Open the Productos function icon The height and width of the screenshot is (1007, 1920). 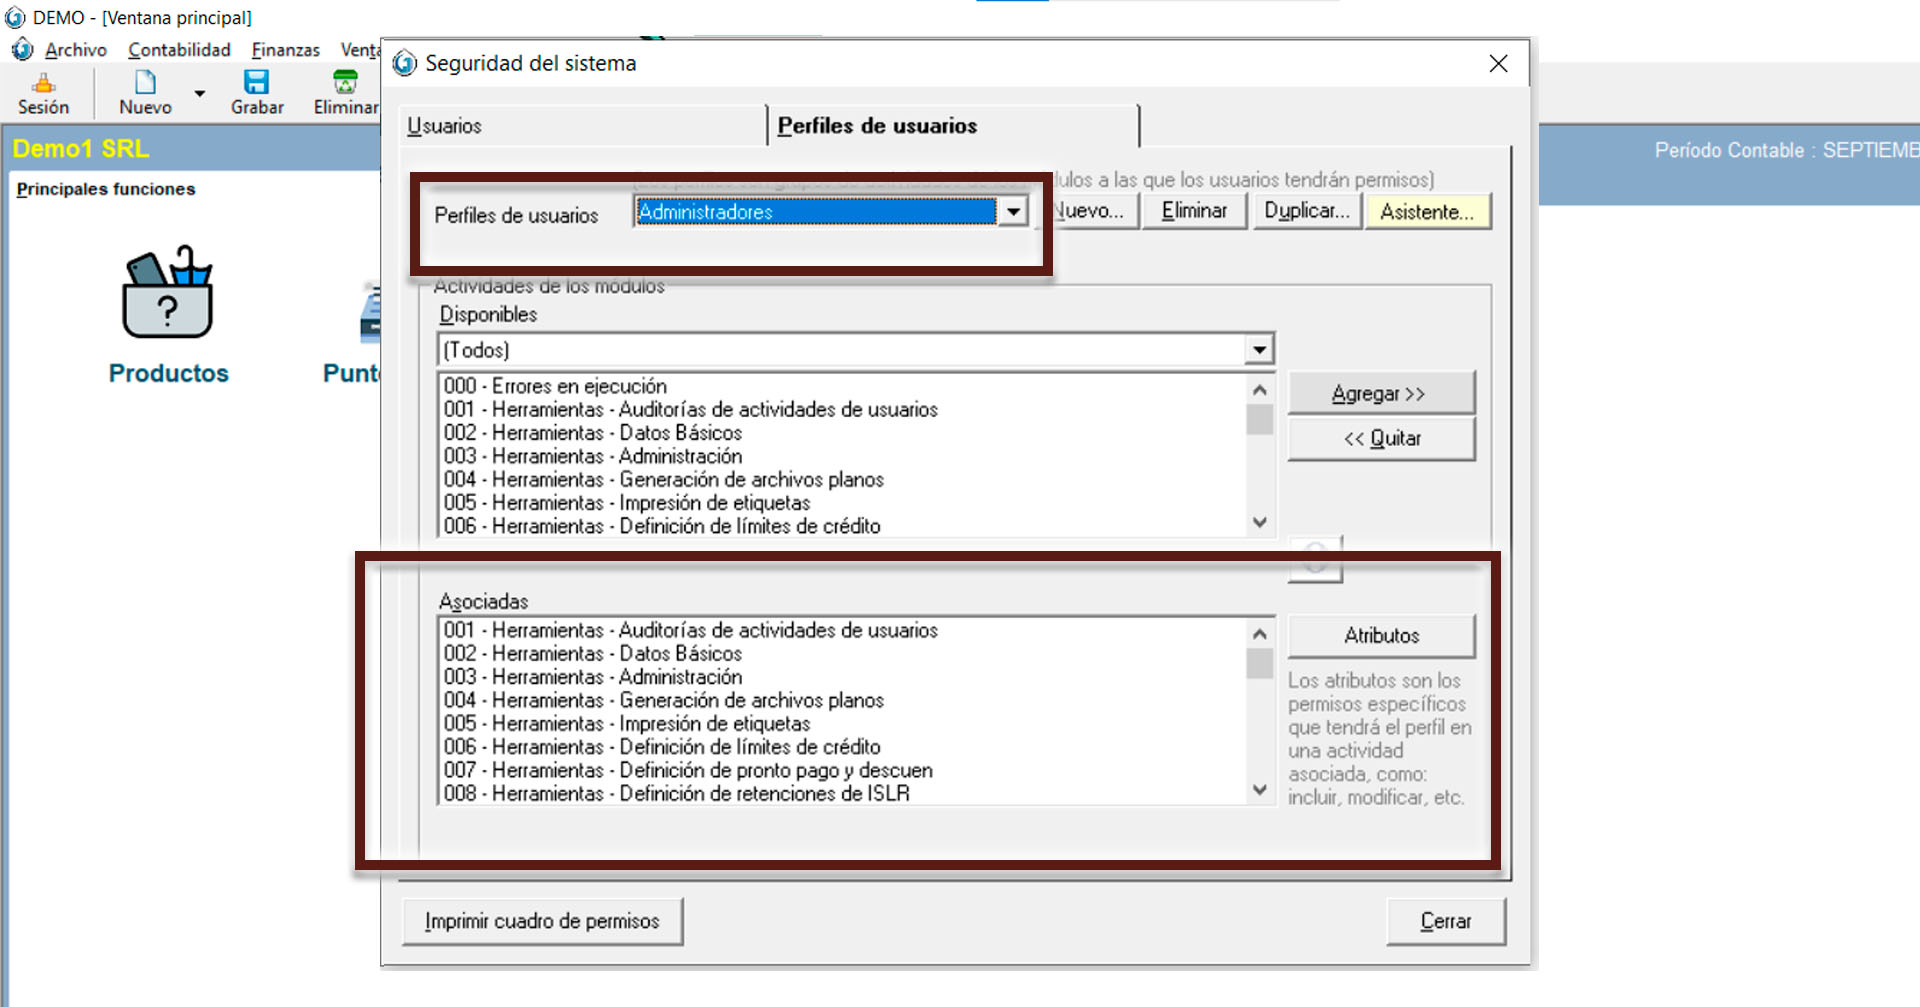pos(168,296)
